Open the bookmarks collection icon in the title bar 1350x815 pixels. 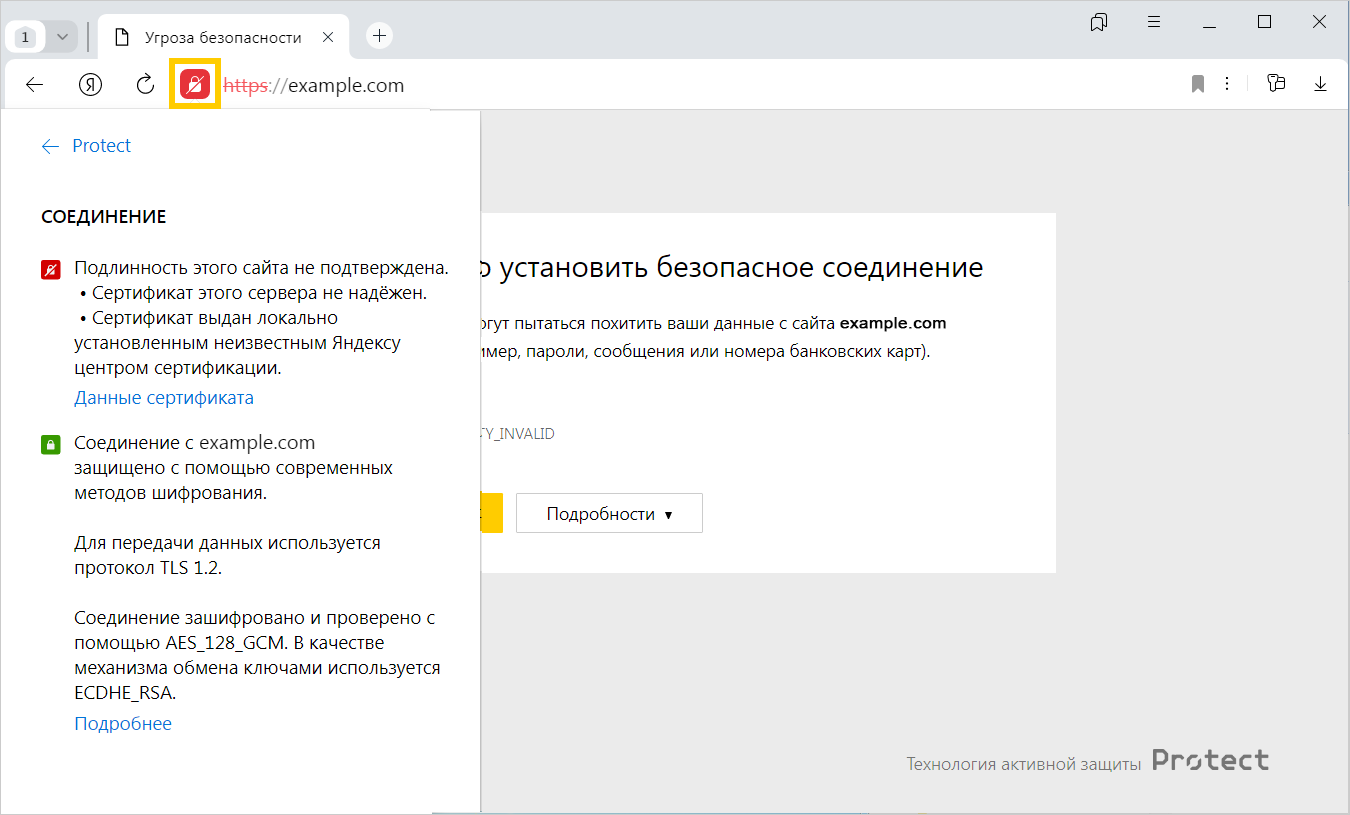(1099, 22)
